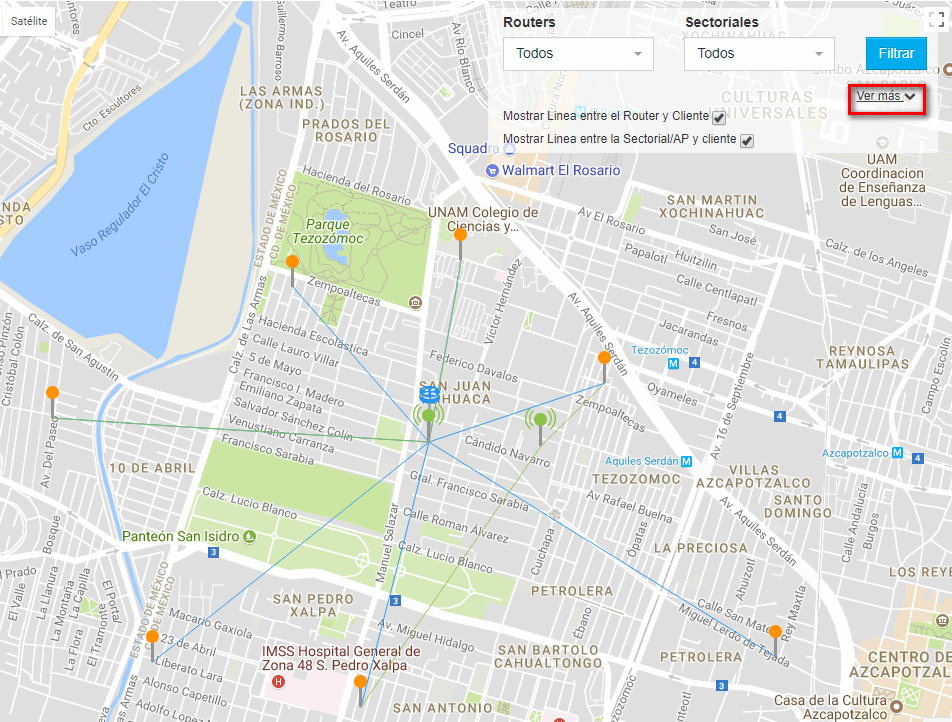This screenshot has width=952, height=722.
Task: Click the orange marker beside Parque Tezozómoc
Action: (291, 260)
